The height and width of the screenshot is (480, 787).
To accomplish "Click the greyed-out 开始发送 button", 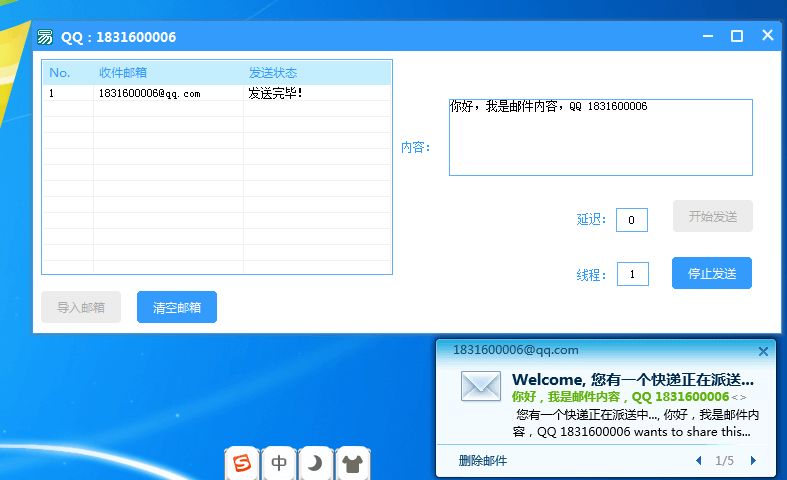I will (x=713, y=216).
